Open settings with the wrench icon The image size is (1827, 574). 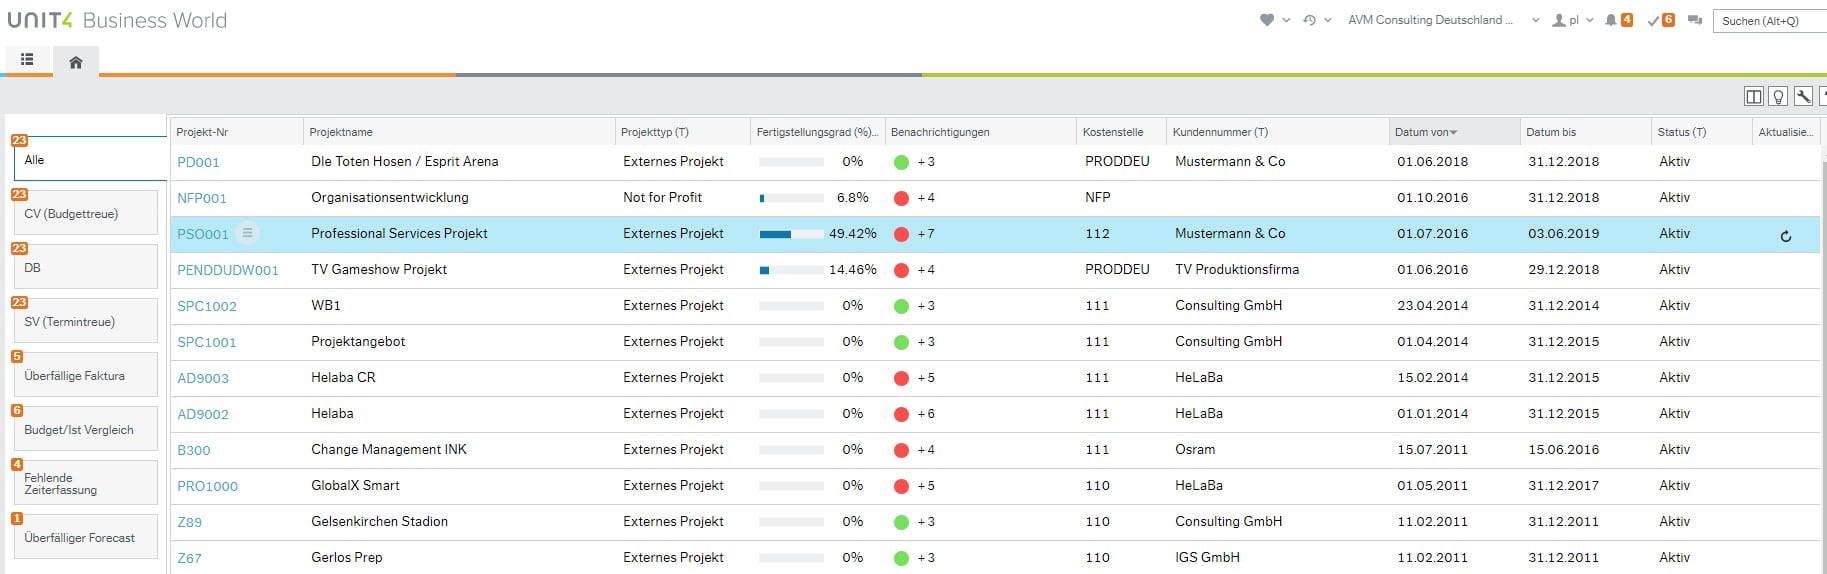(x=1803, y=96)
